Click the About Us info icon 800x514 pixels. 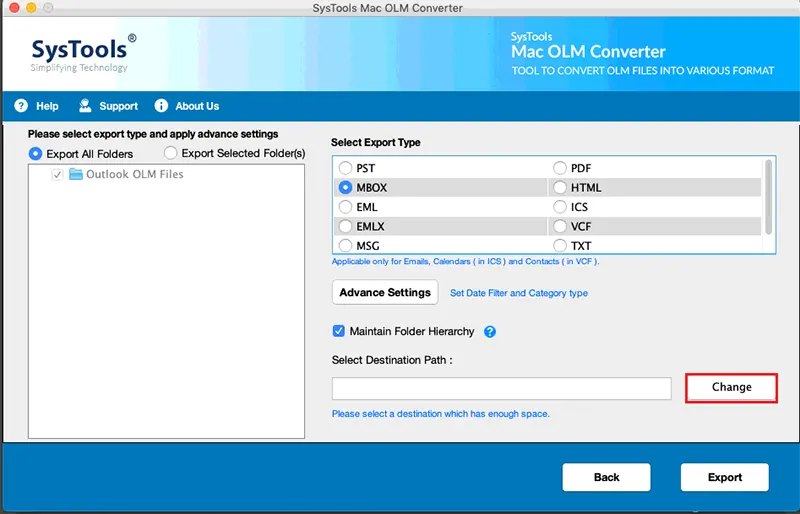click(161, 106)
